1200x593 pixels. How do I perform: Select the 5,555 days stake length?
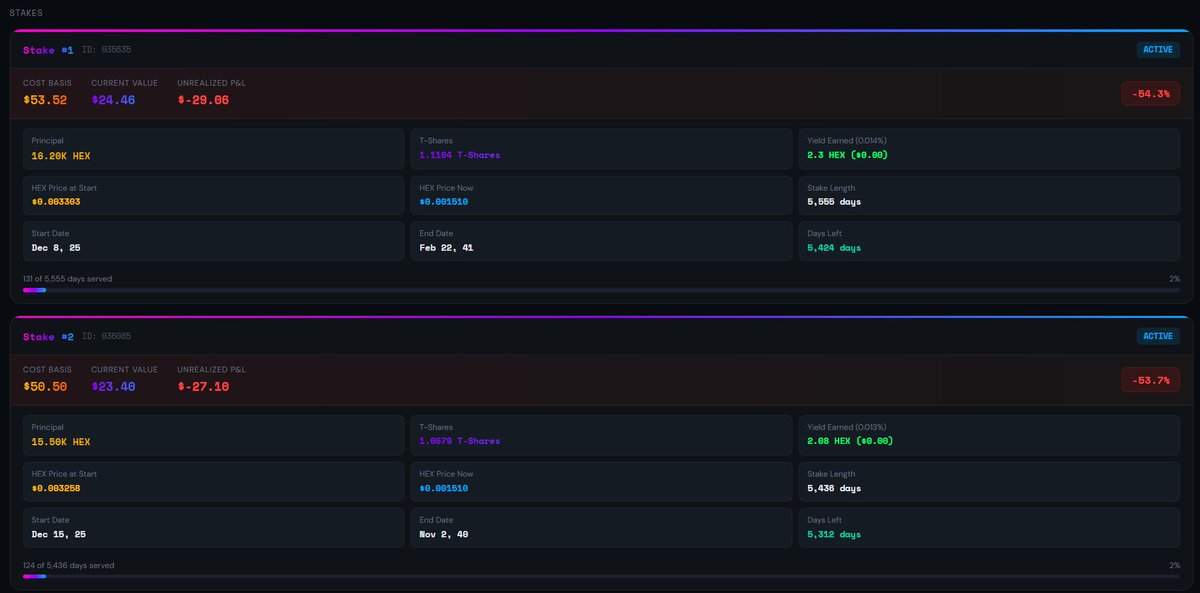[x=834, y=202]
